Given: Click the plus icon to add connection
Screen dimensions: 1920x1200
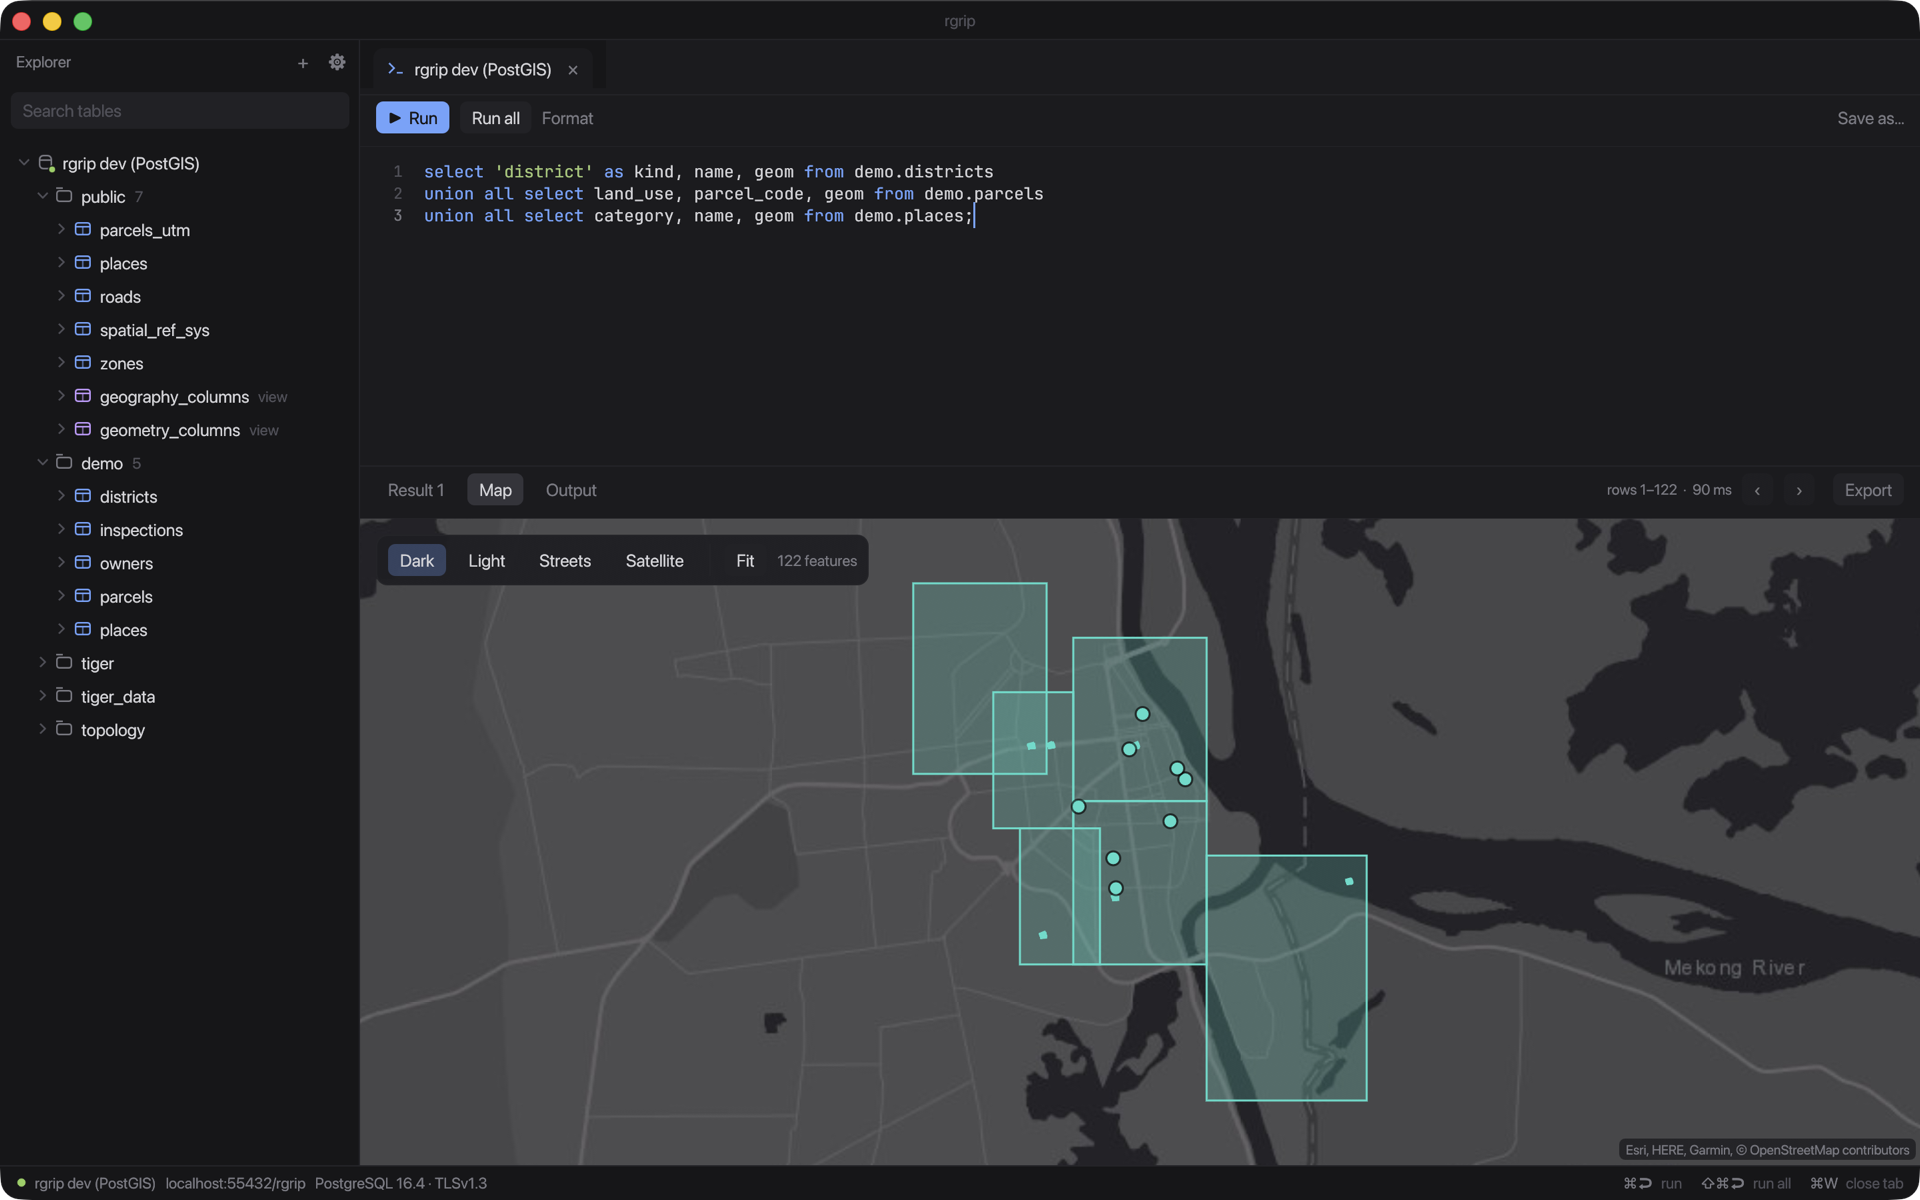Looking at the screenshot, I should pyautogui.click(x=302, y=63).
